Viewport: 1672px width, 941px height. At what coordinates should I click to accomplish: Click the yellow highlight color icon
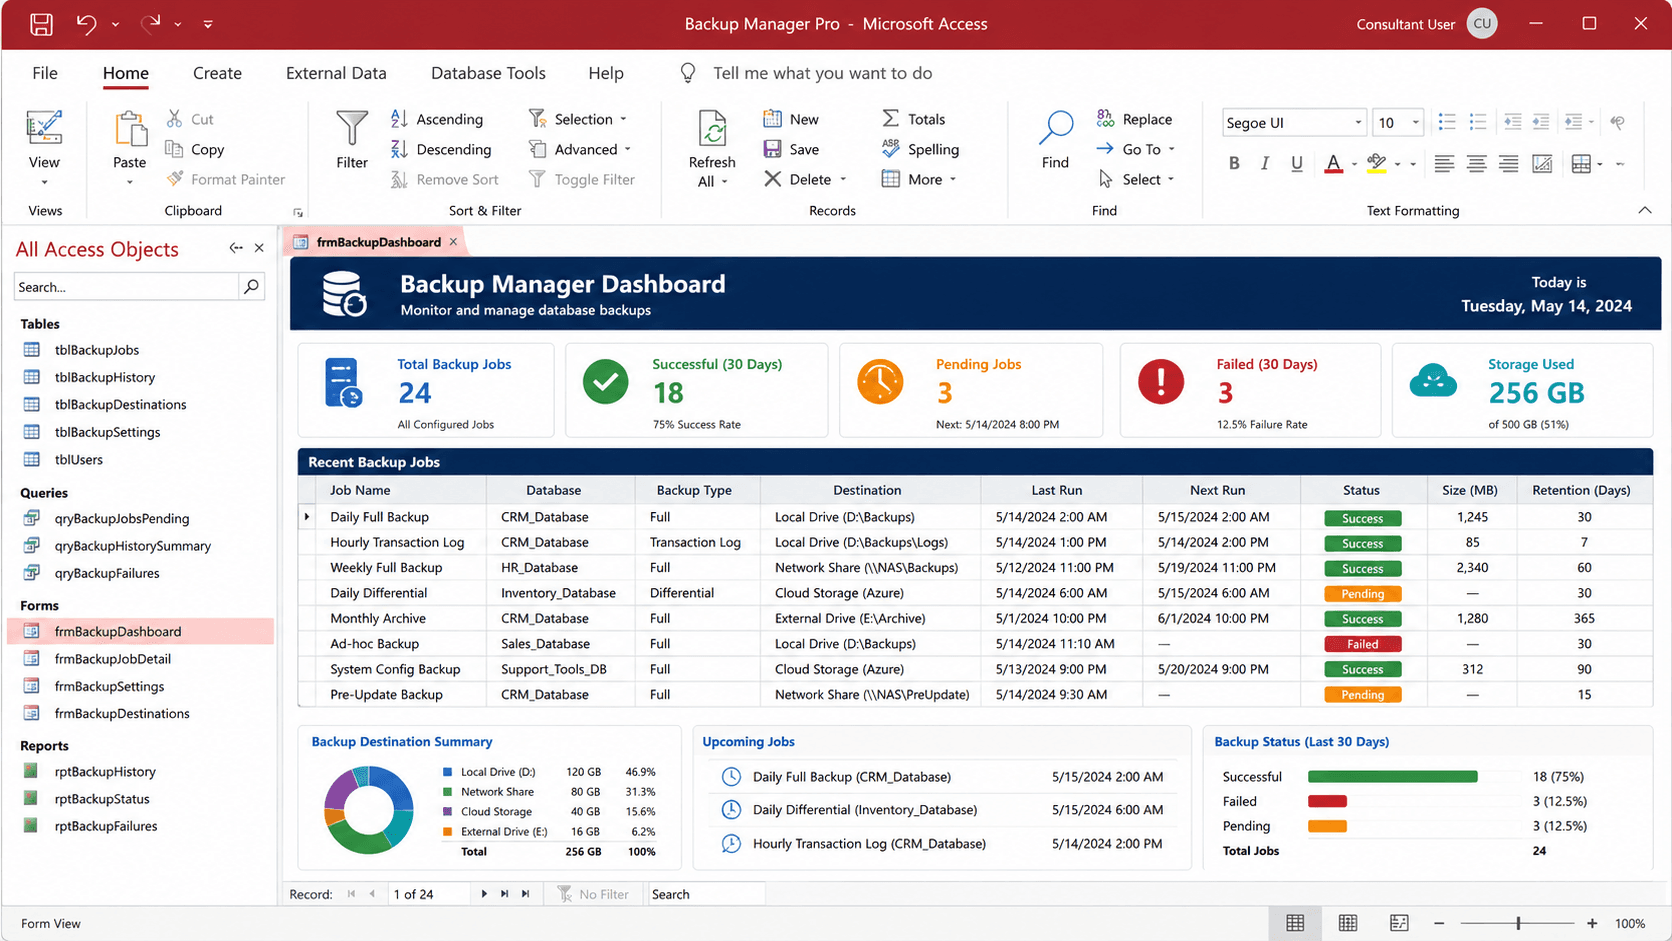(x=1377, y=163)
